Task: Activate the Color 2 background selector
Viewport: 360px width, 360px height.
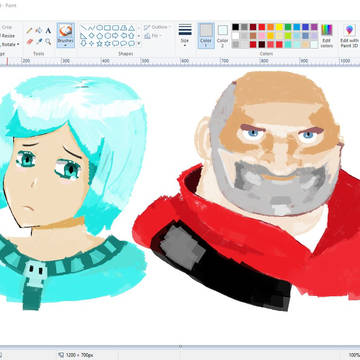Action: click(222, 36)
